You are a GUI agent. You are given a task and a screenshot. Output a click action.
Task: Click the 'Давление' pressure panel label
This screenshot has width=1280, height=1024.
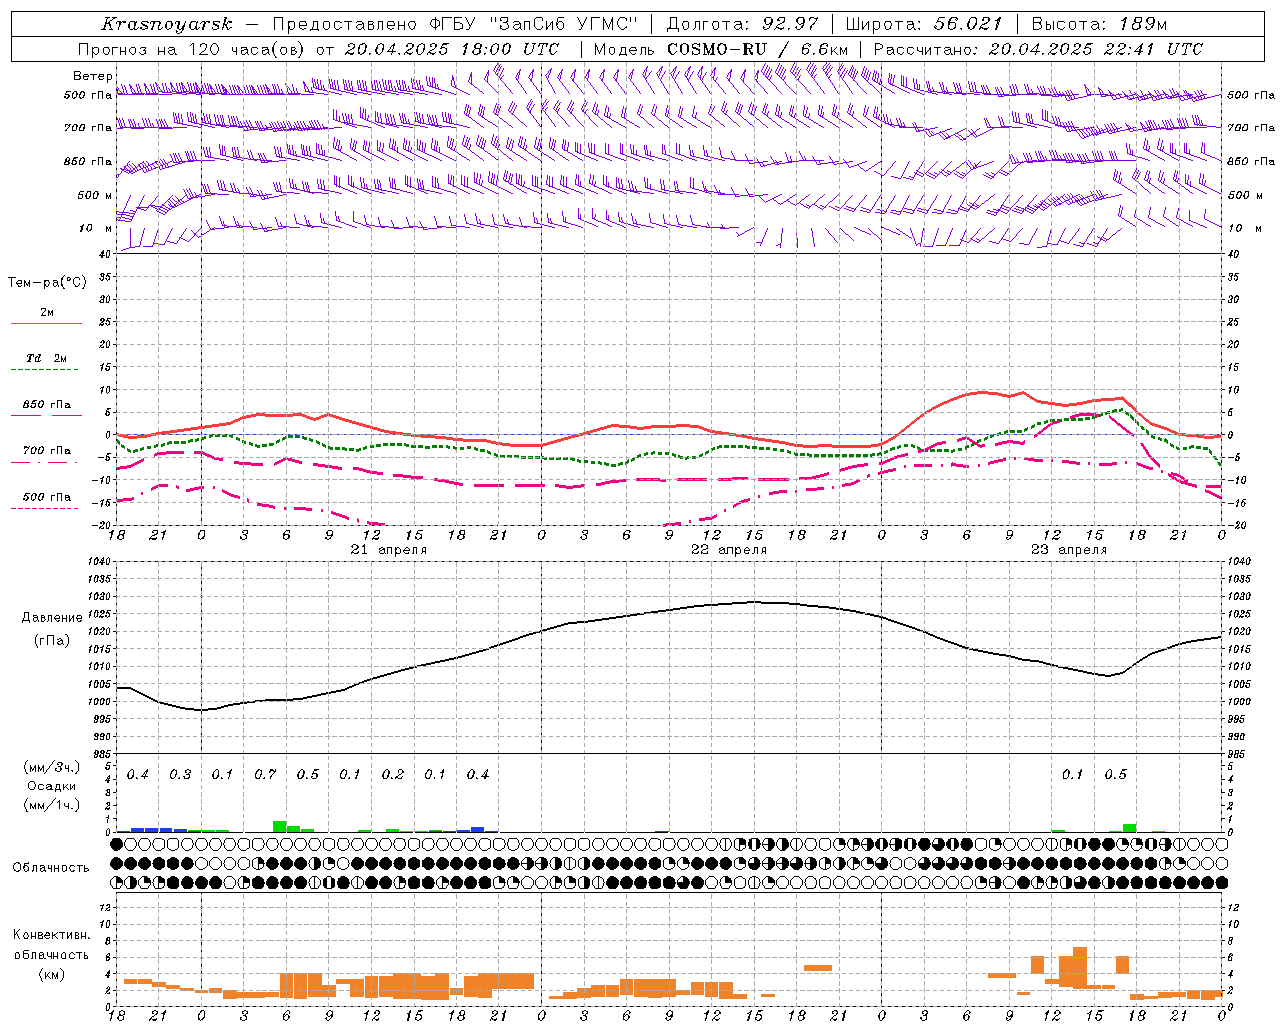[x=52, y=618]
